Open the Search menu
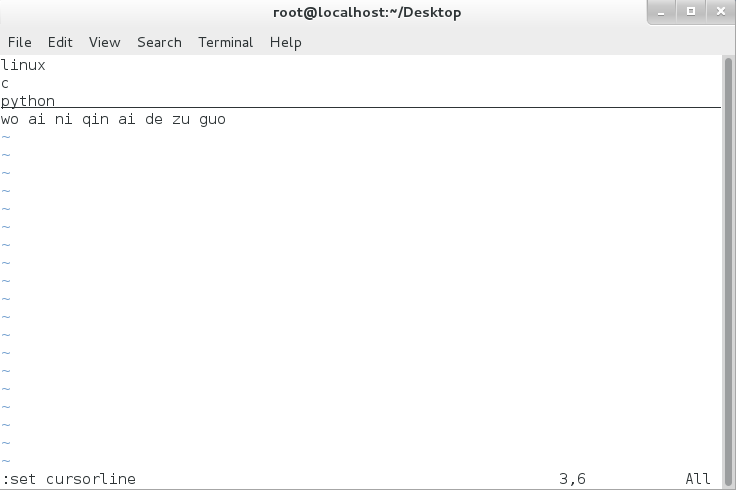Screen dimensions: 736x490 (159, 42)
